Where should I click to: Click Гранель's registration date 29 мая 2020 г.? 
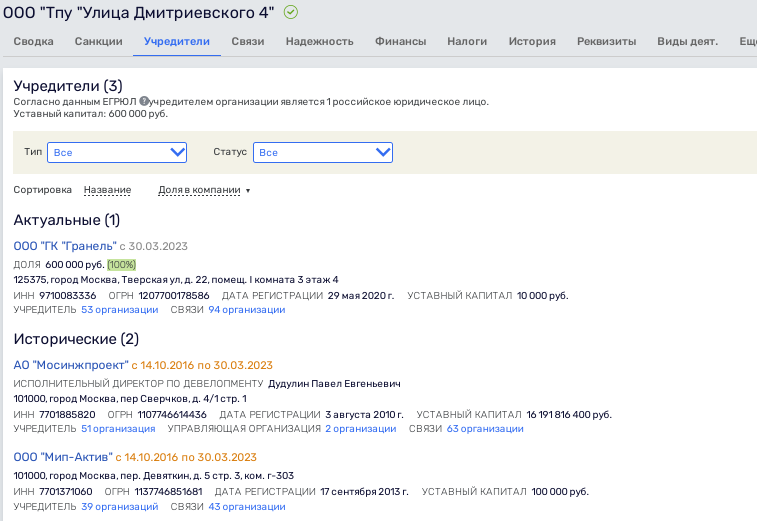[x=361, y=296]
